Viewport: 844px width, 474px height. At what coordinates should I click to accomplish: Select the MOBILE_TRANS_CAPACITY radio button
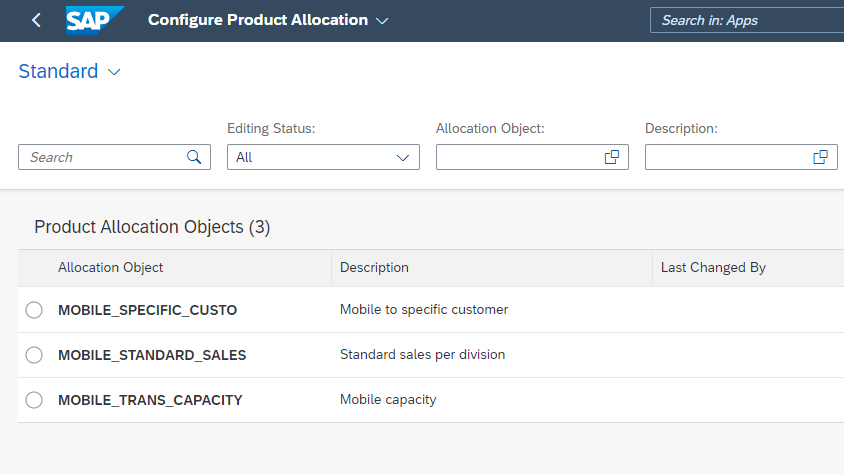[x=34, y=400]
